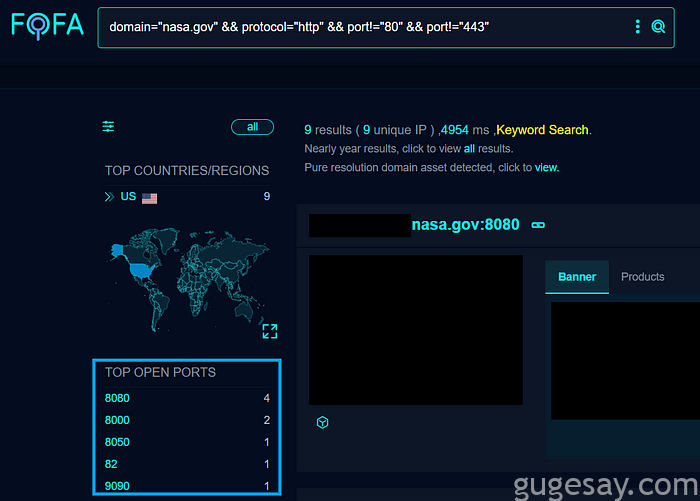
Task: Click the world map thumbnail
Action: [x=188, y=279]
